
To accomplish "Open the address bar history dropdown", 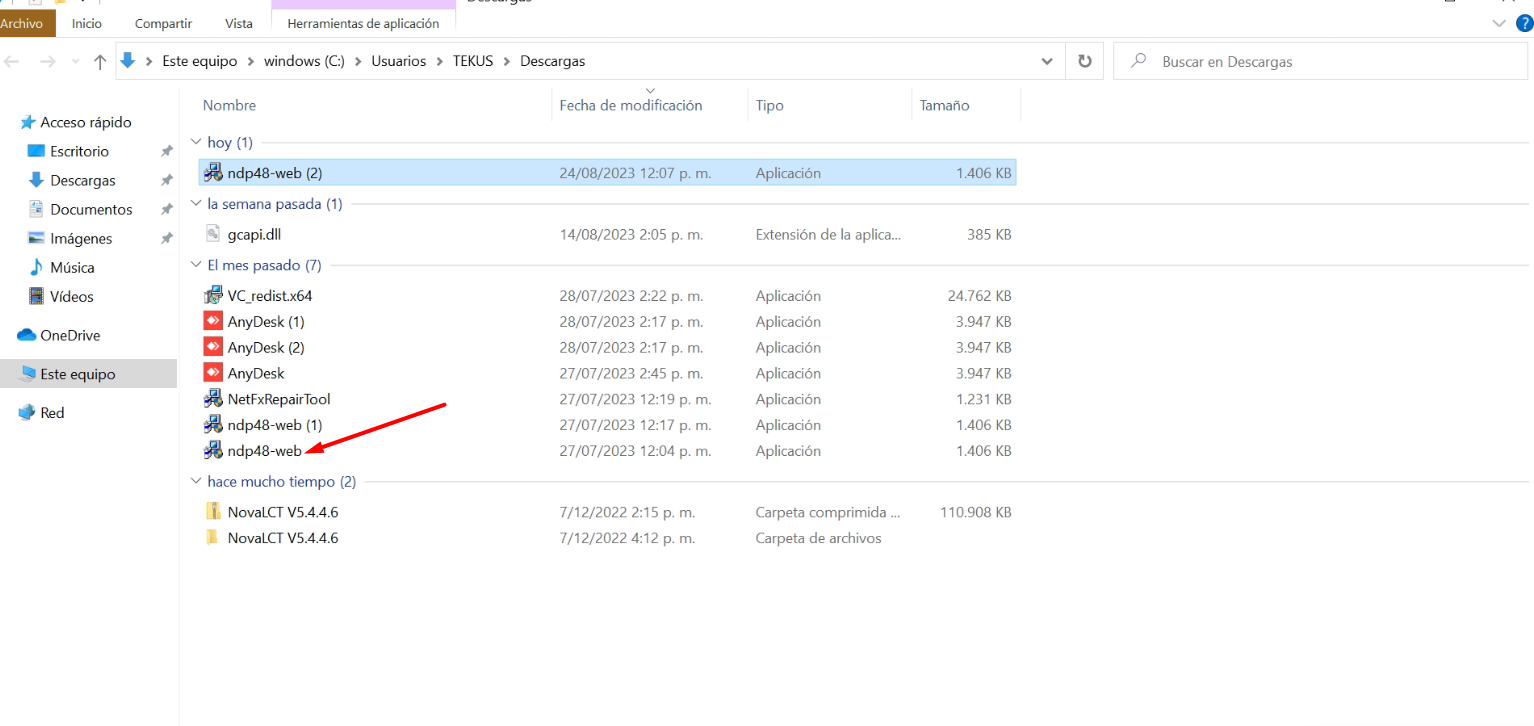I will (1047, 61).
